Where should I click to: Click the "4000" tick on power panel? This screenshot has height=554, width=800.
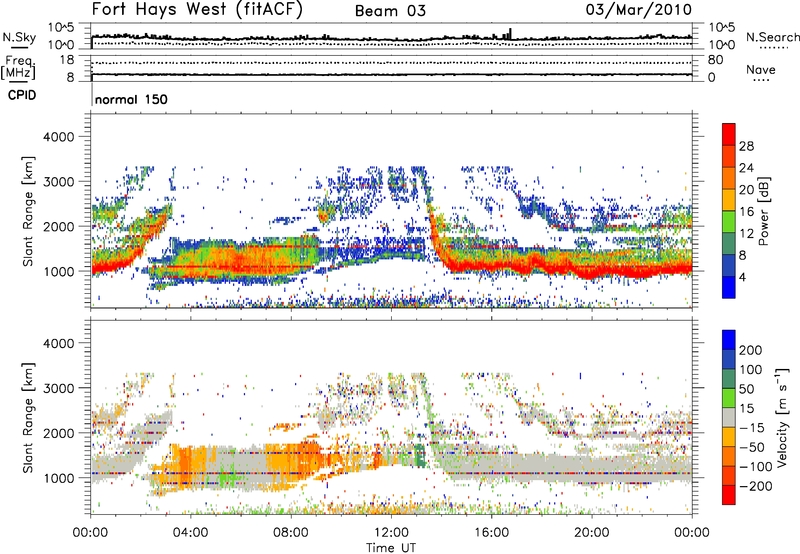(x=58, y=137)
